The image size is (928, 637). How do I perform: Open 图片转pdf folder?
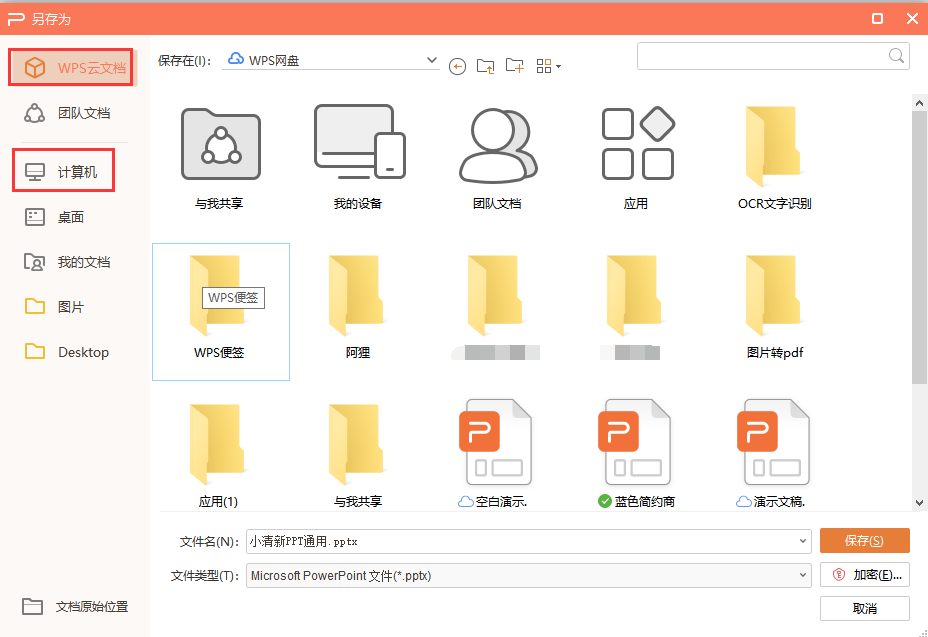(774, 307)
